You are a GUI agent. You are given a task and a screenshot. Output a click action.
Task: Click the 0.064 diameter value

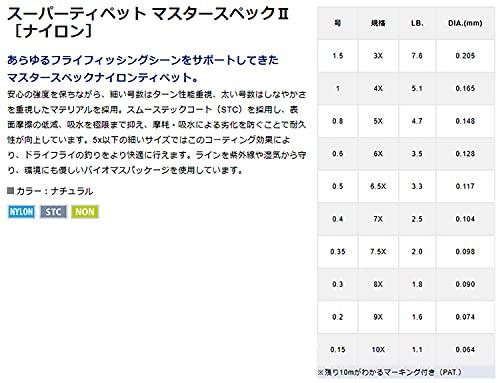465,350
